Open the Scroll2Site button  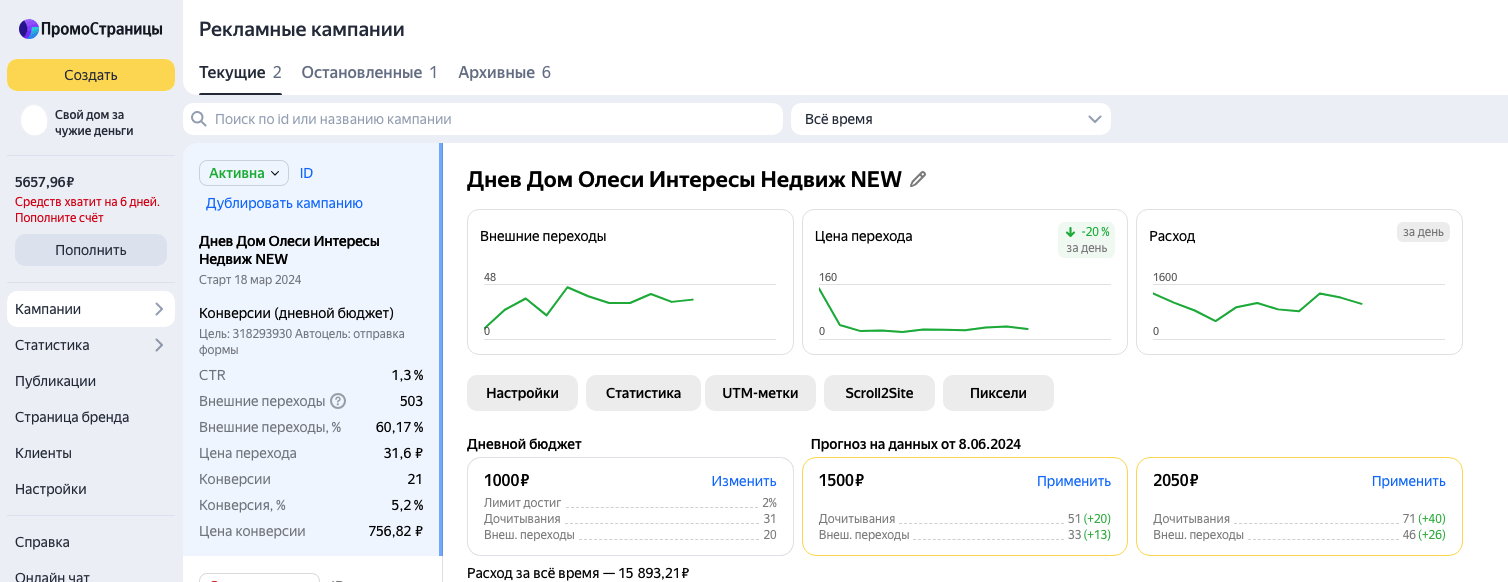click(x=879, y=393)
